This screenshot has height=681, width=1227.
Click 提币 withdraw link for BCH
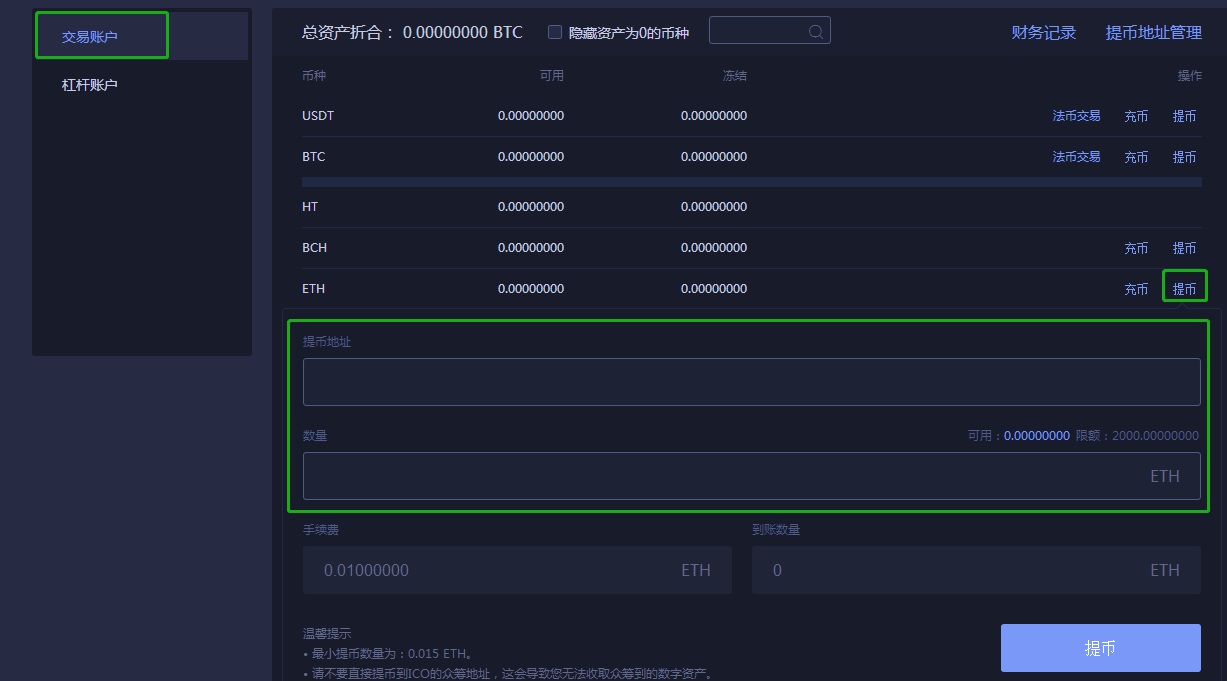[1184, 247]
